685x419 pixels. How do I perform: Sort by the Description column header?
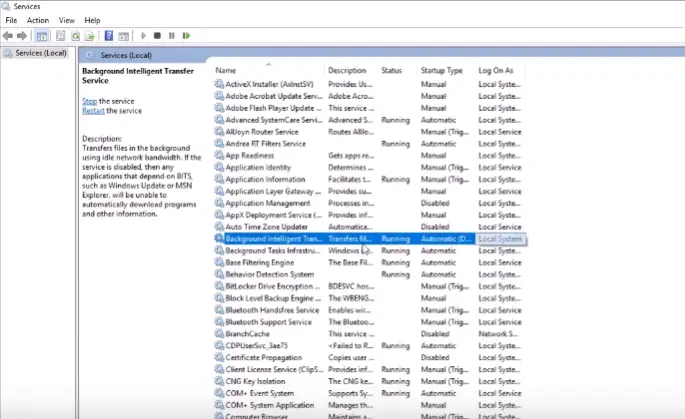352,70
